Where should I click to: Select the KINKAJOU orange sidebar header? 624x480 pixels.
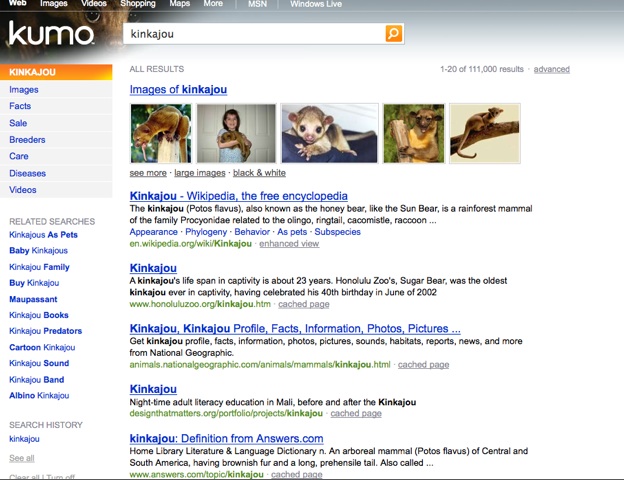(56, 72)
